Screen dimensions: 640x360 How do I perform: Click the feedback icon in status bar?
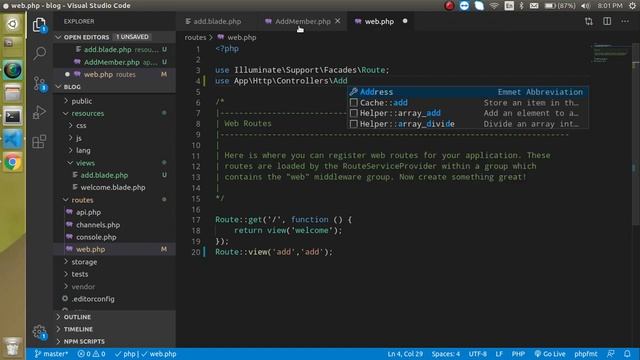pyautogui.click(x=611, y=354)
